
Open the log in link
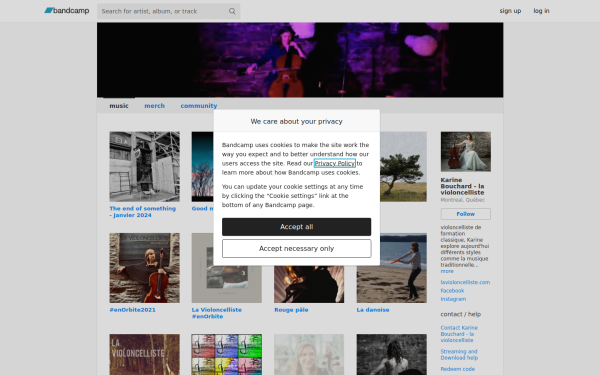pos(541,11)
